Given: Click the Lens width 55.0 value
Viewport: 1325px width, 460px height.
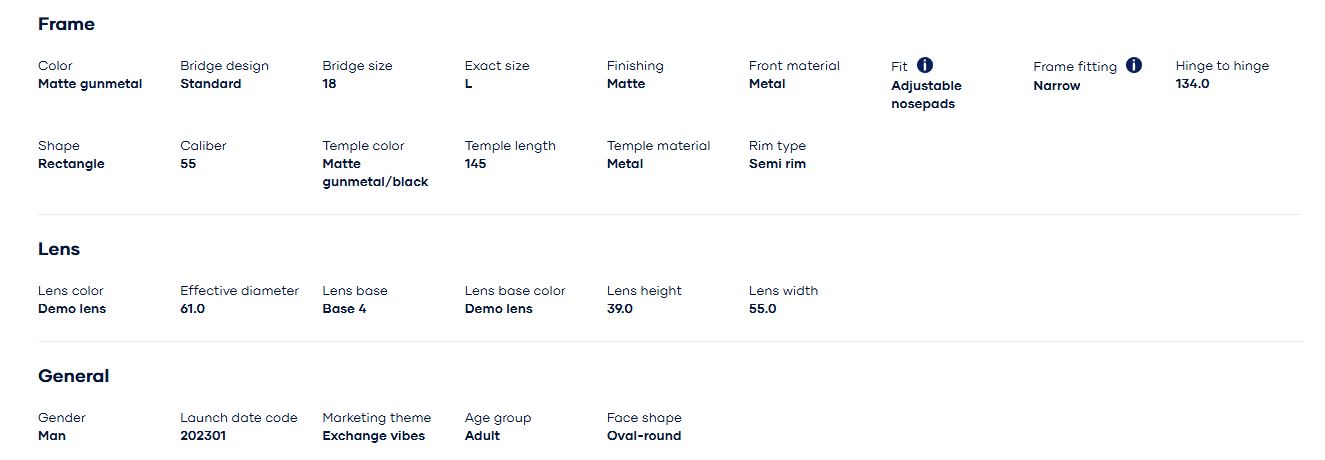Looking at the screenshot, I should 762,309.
